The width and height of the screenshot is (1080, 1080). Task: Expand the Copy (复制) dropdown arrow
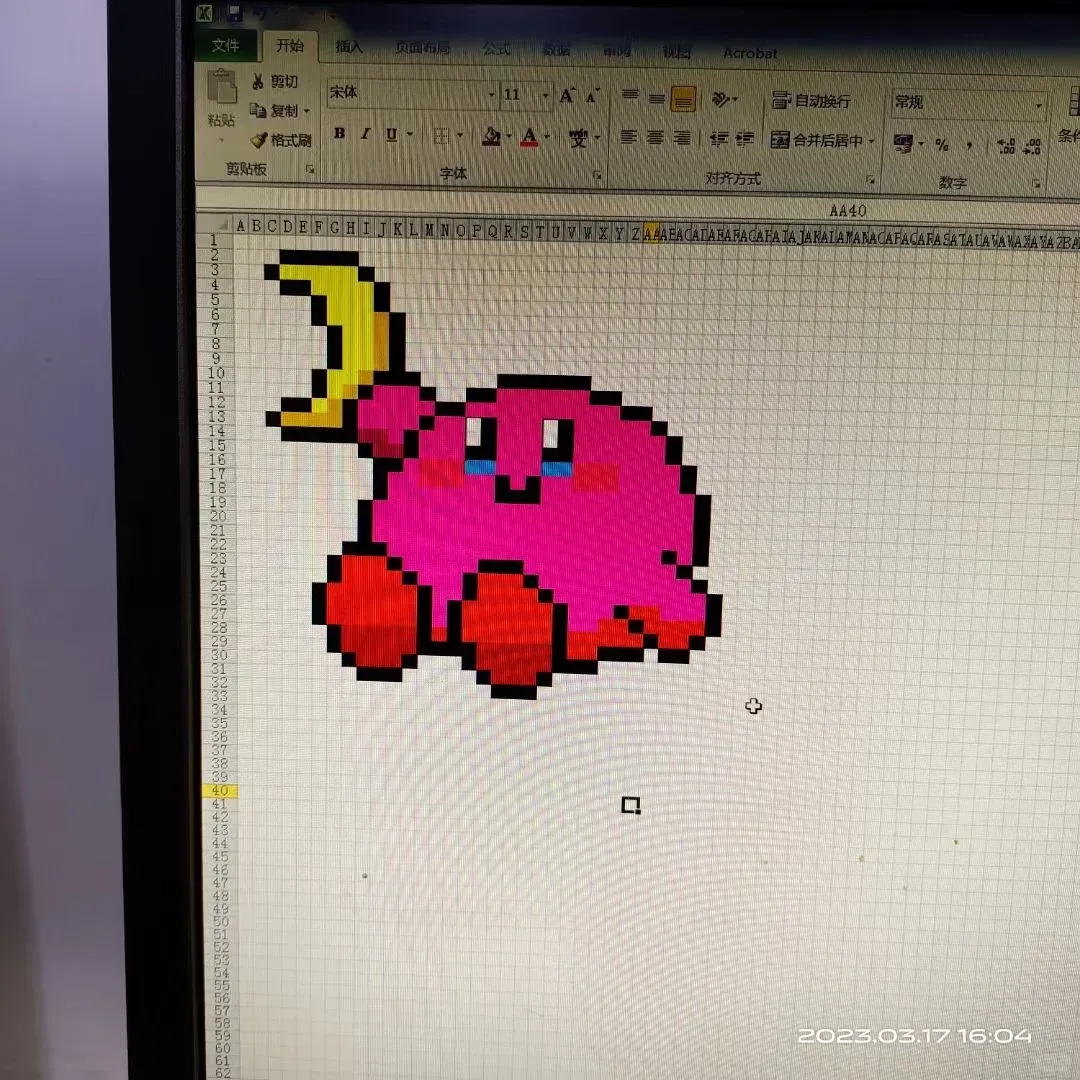(x=307, y=110)
